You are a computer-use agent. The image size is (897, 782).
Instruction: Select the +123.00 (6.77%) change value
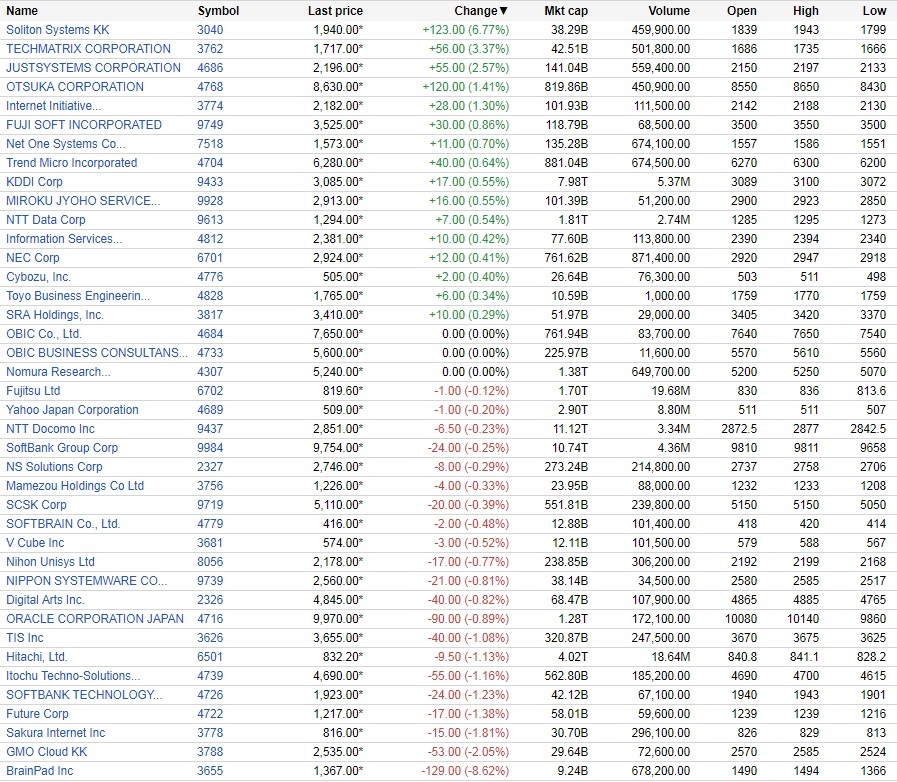pyautogui.click(x=466, y=30)
